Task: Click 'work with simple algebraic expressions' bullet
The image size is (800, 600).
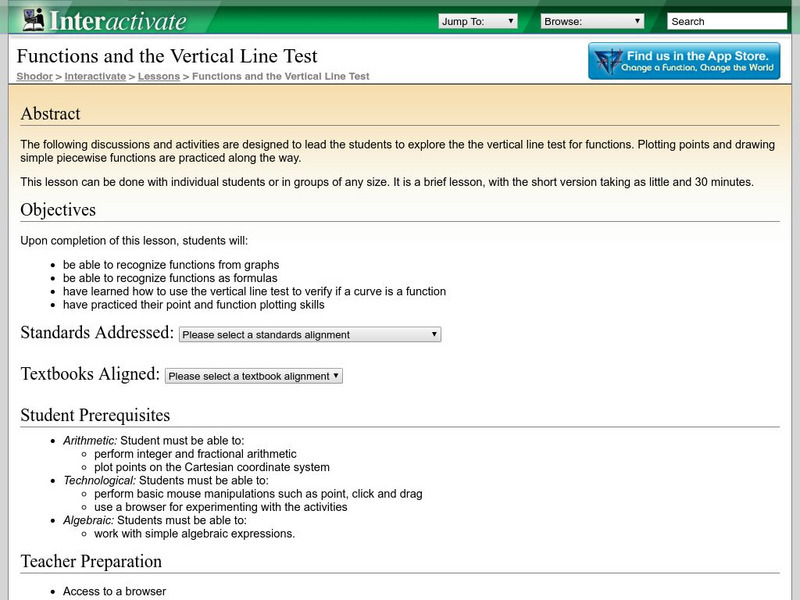Action: pos(194,533)
